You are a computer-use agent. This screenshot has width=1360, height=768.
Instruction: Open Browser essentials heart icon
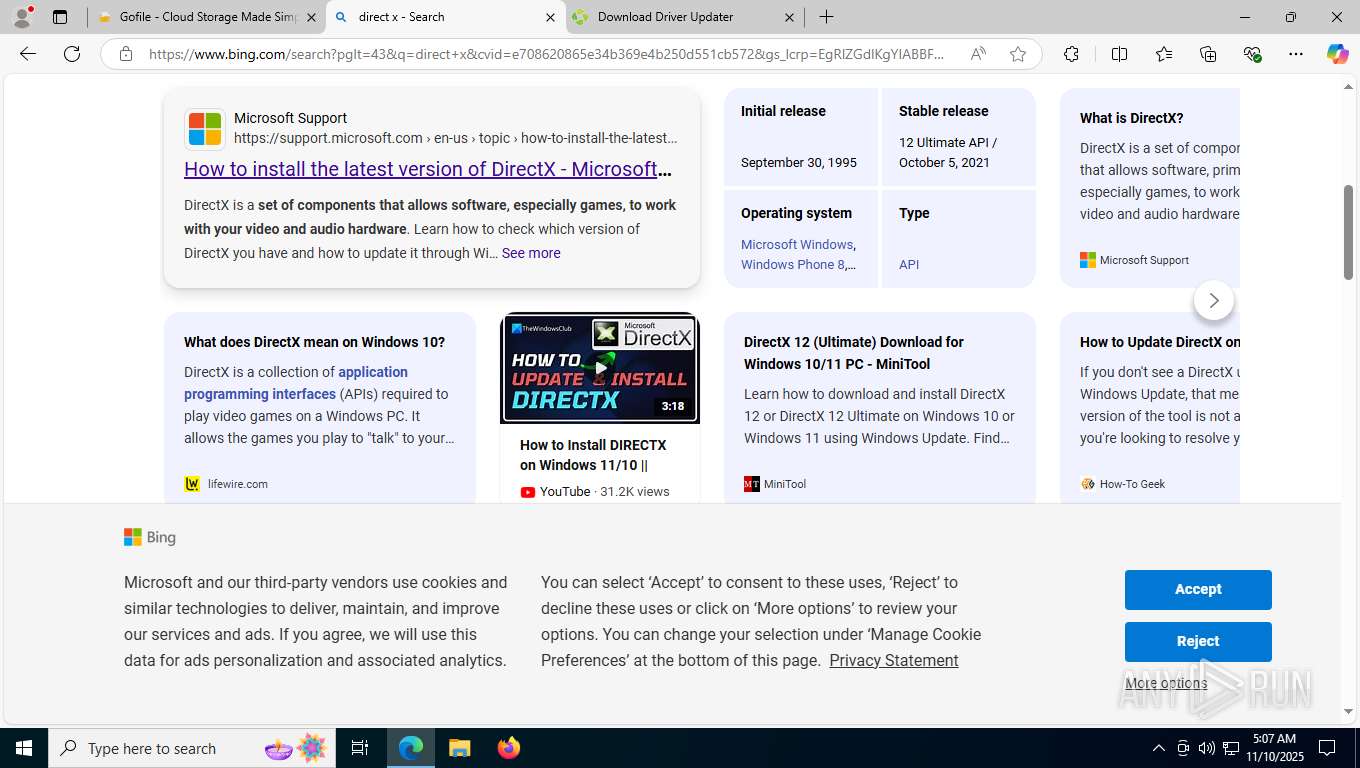point(1252,54)
